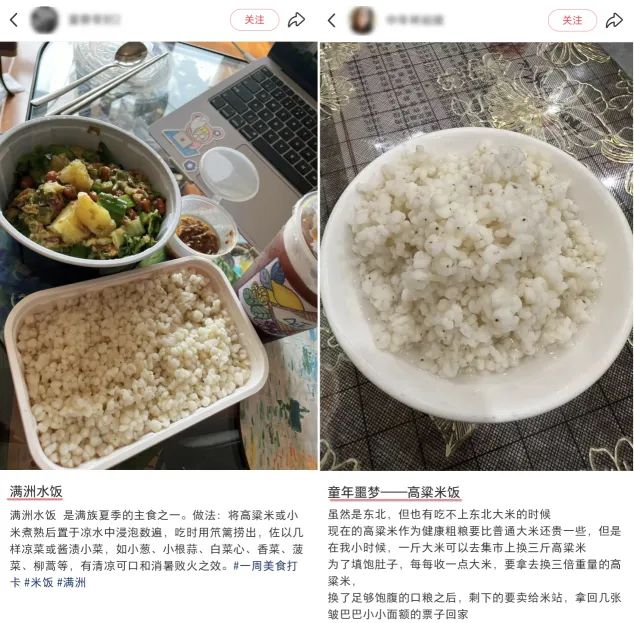Open the #满洲 hashtag
This screenshot has width=634, height=623.
72,582
